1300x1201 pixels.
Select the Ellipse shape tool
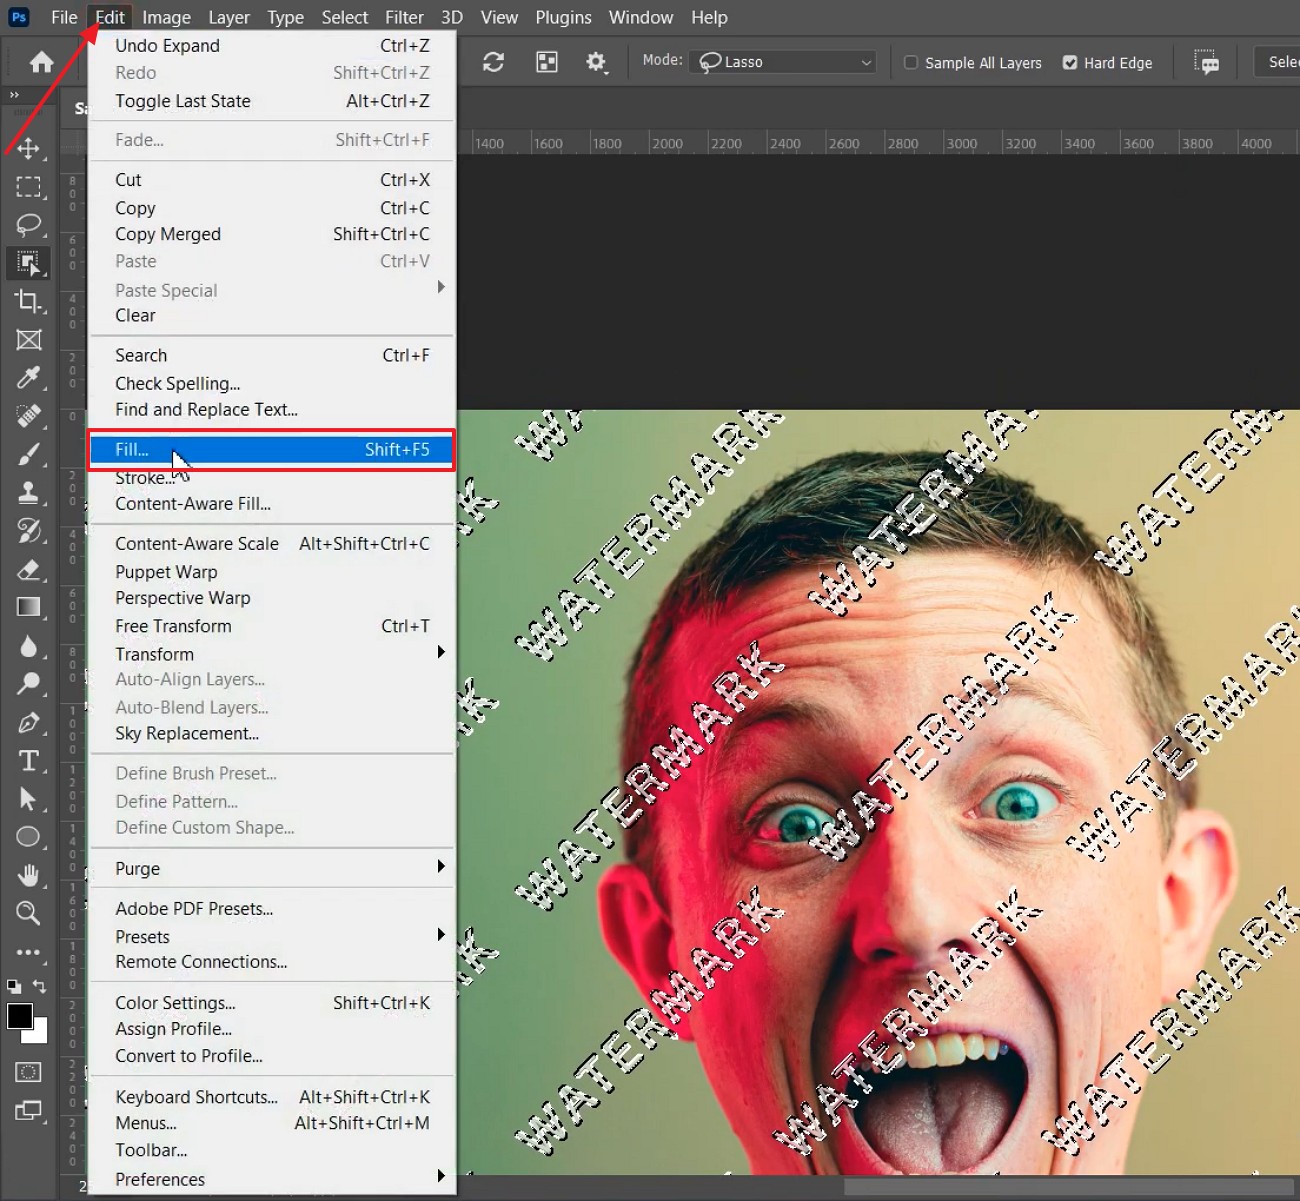coord(28,837)
